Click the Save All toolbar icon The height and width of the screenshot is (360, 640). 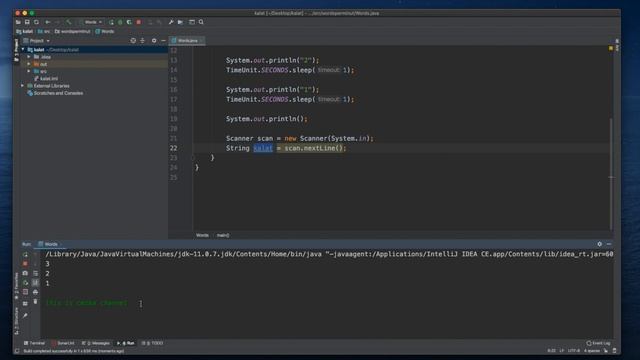click(x=27, y=22)
